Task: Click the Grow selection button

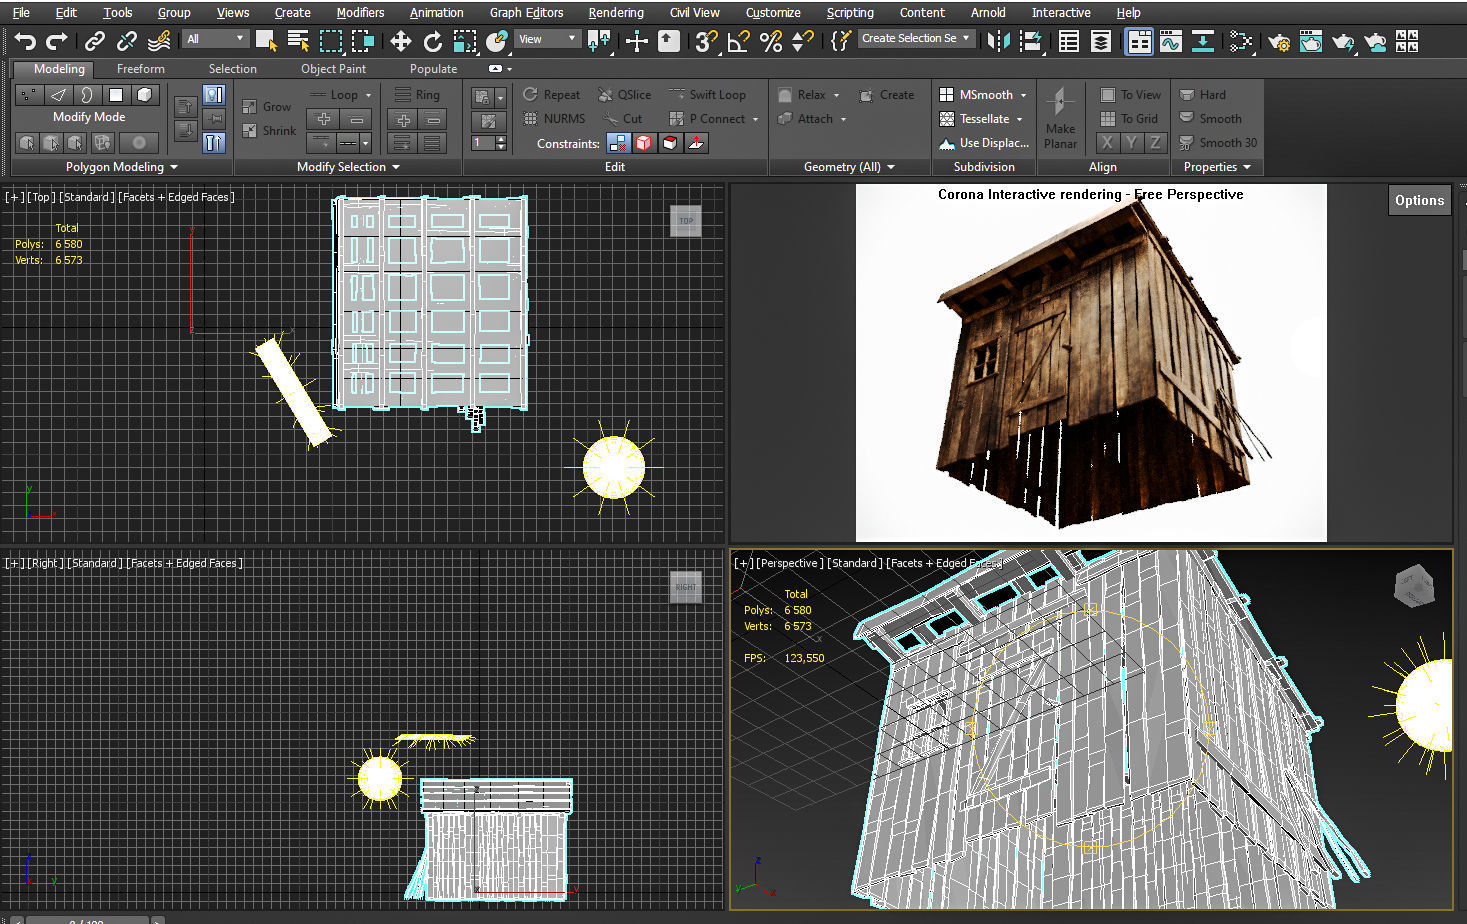Action: [267, 106]
